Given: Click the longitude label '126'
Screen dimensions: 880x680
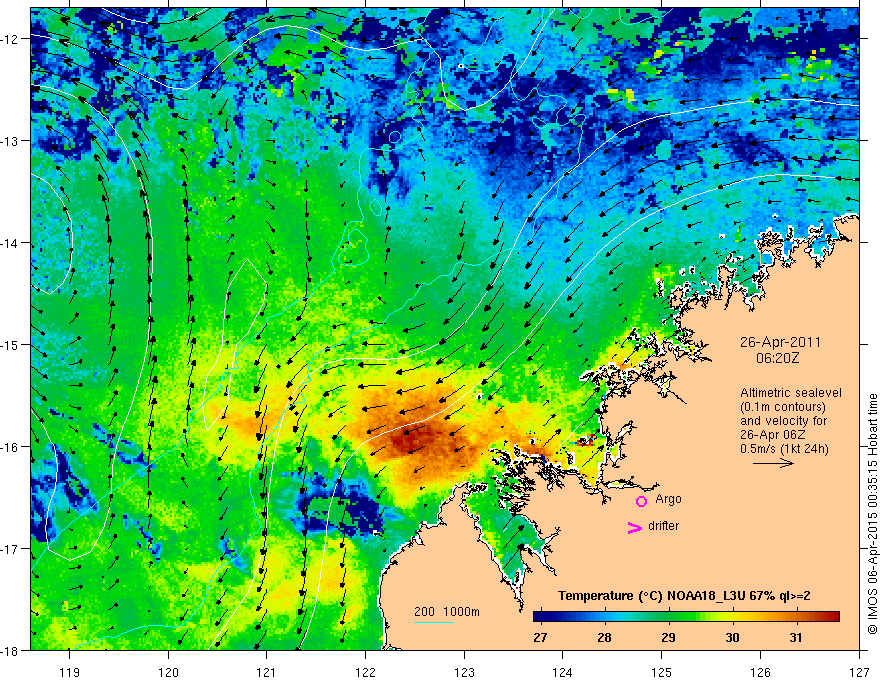Looking at the screenshot, I should pos(760,672).
